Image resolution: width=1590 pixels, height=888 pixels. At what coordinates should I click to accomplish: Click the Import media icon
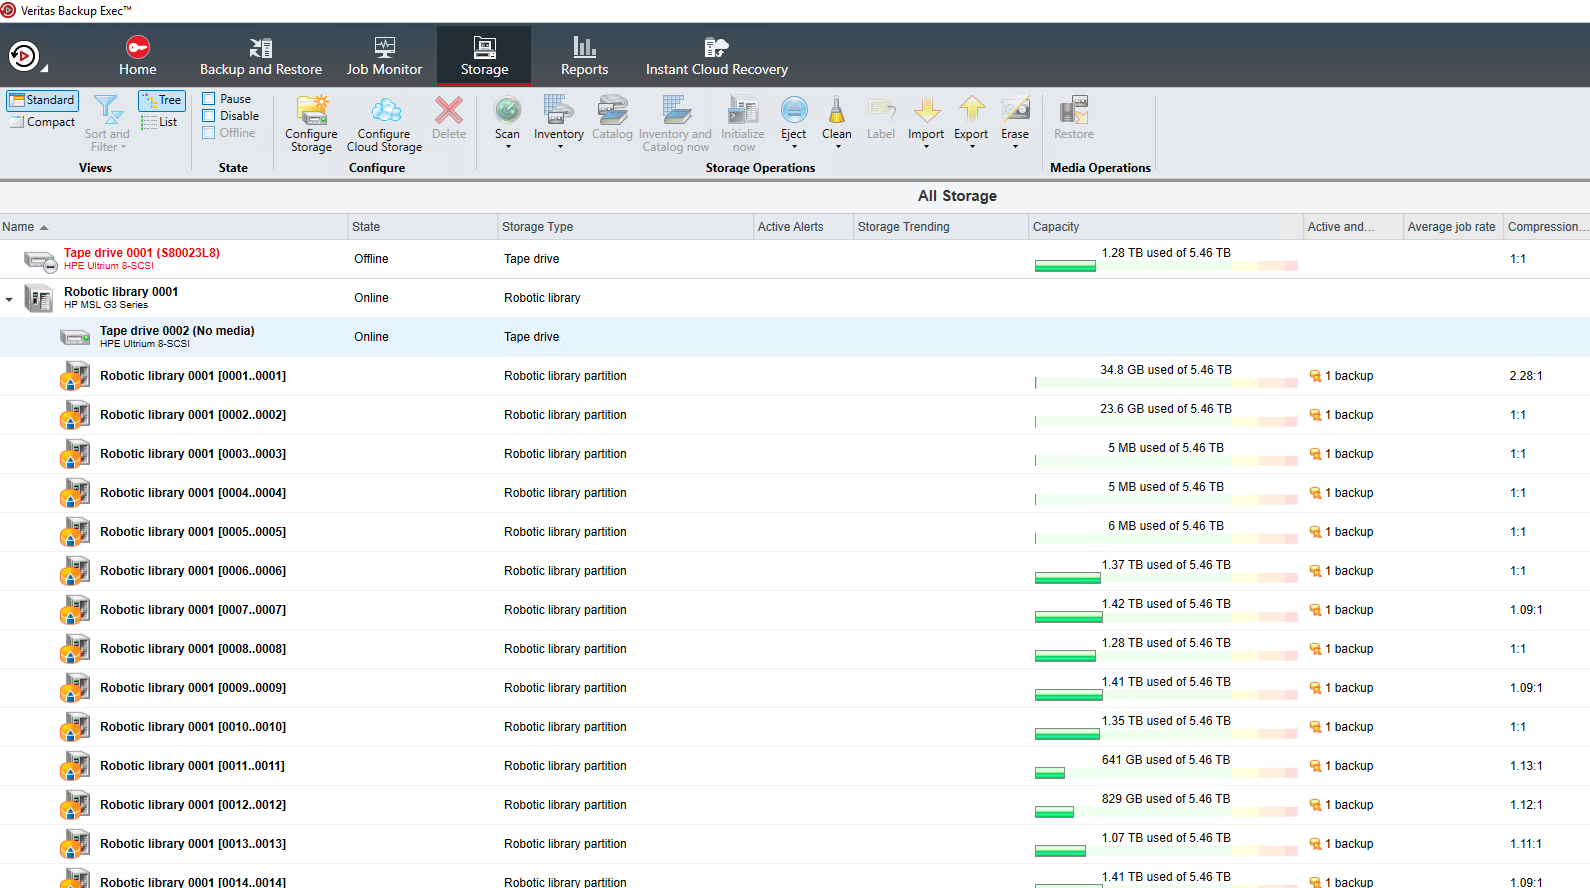tap(926, 110)
